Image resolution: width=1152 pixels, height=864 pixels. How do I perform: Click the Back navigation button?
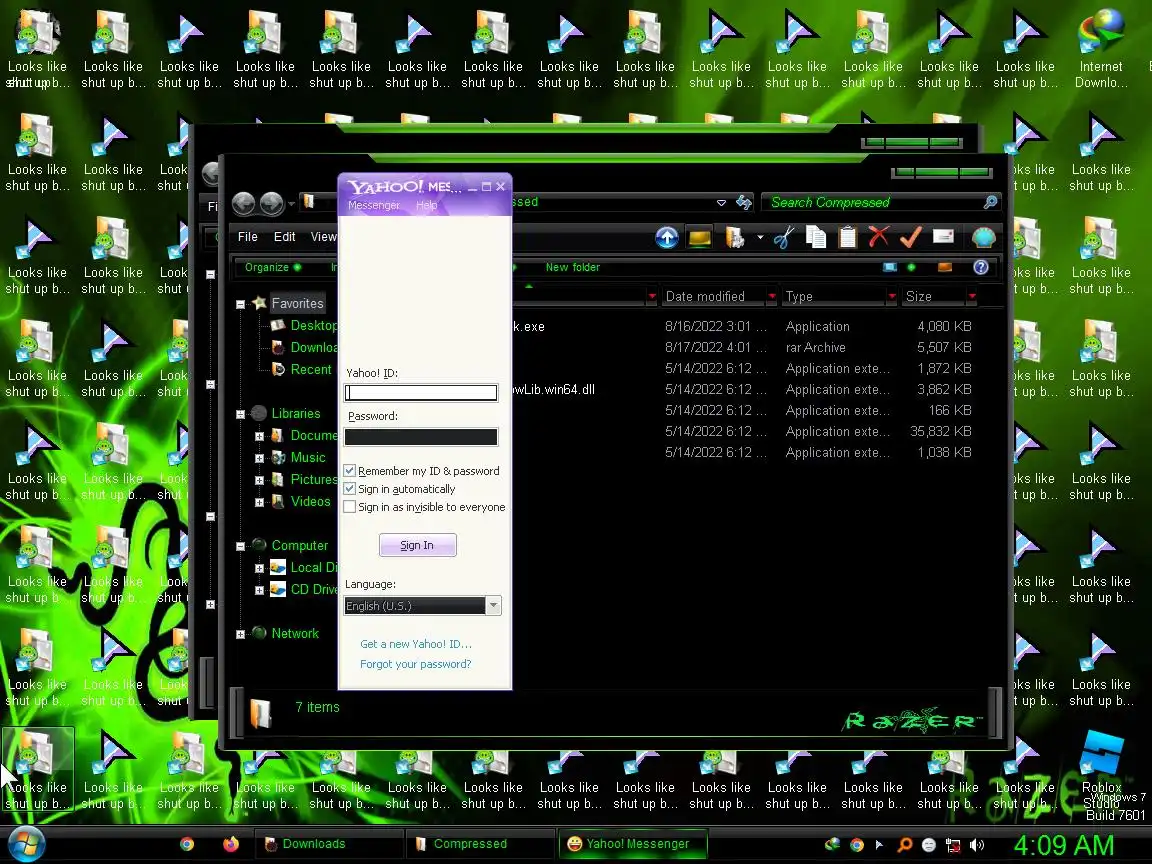pos(243,203)
